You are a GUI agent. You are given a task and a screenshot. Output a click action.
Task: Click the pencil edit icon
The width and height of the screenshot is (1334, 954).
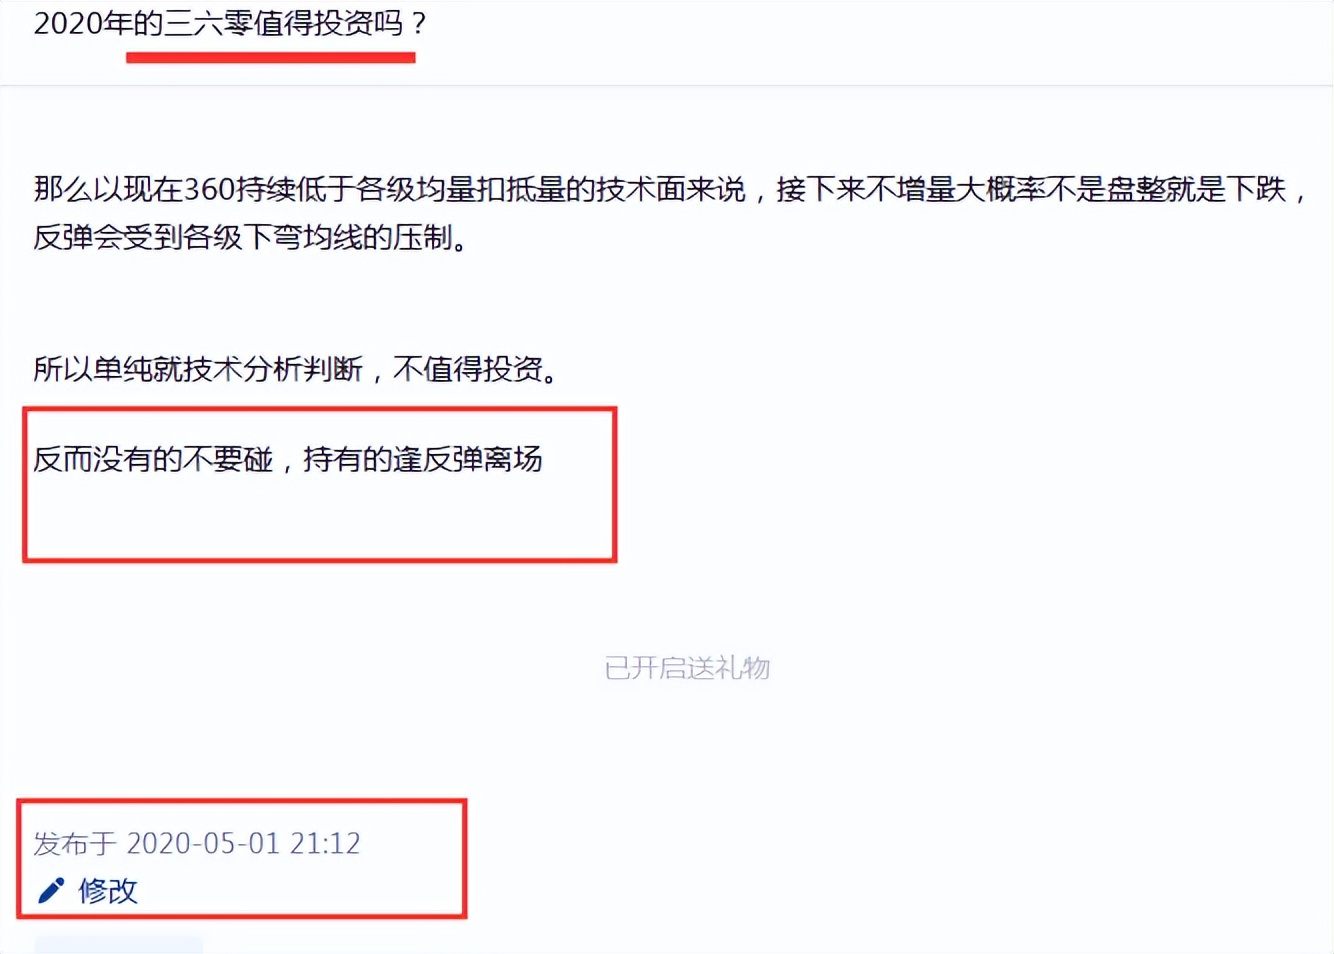(x=51, y=890)
